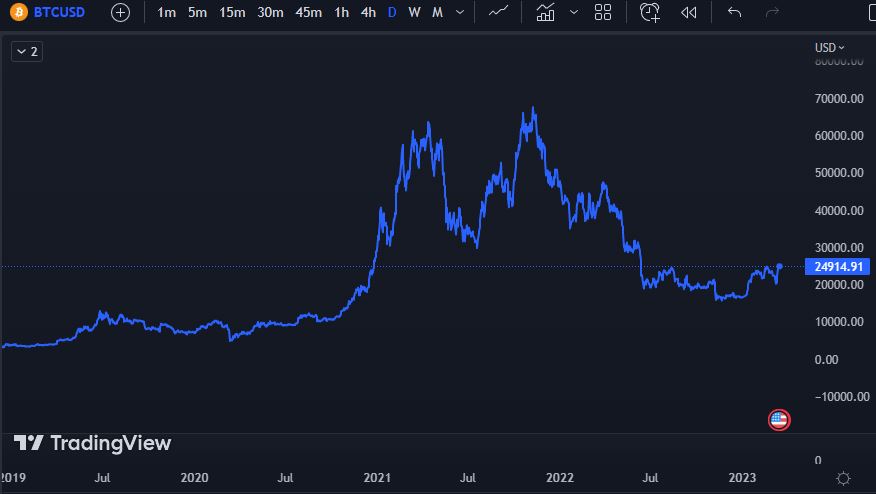Screen dimensions: 876x494
Task: Expand the timeframe dropdown arrow
Action: [460, 12]
